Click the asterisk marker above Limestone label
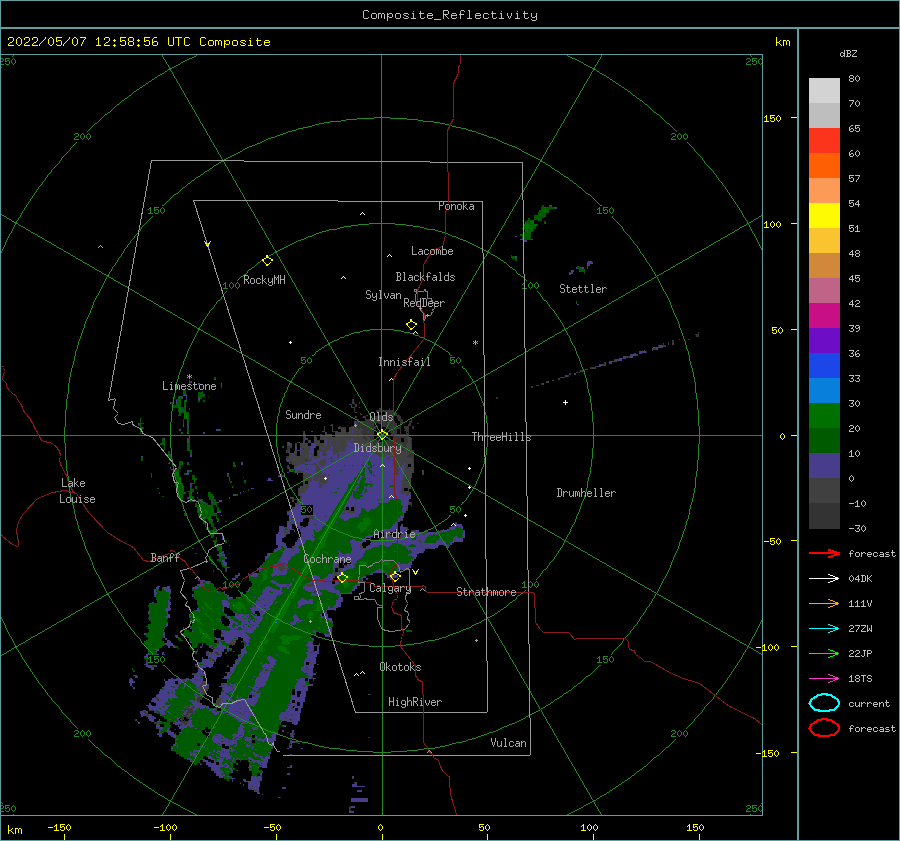Screen dimensions: 900x841 [x=189, y=377]
